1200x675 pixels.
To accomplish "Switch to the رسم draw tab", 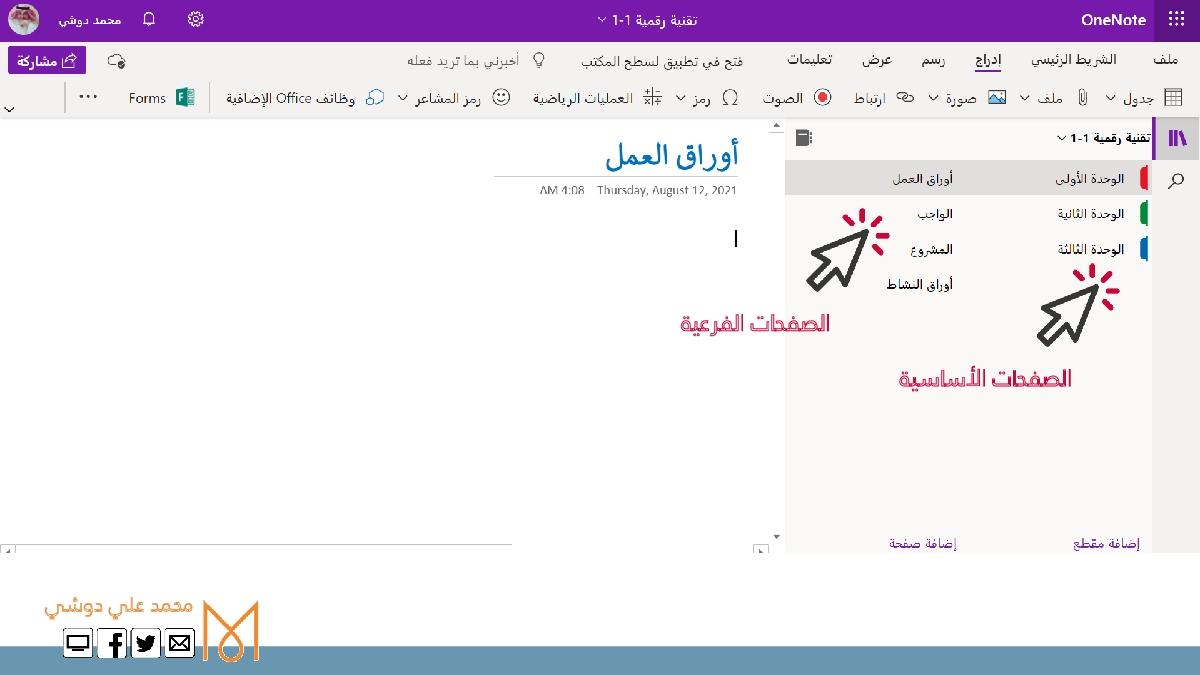I will click(933, 60).
